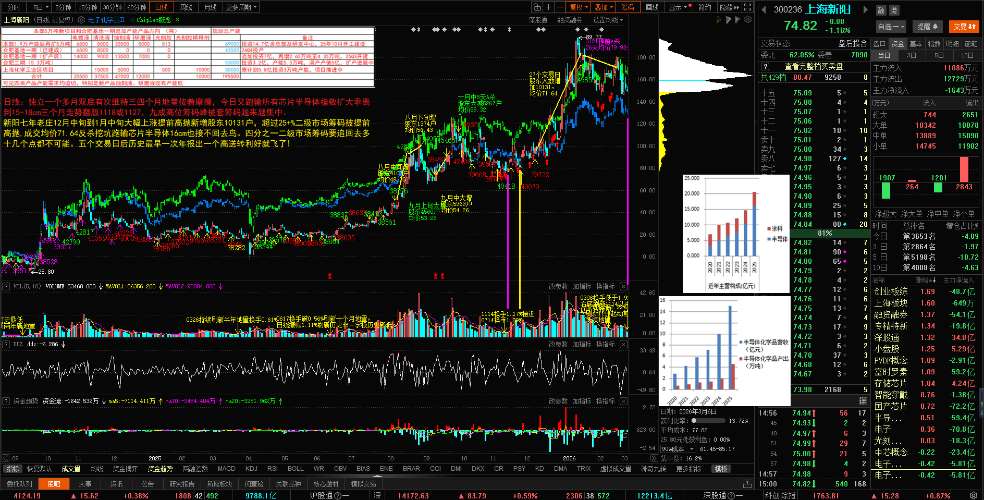Screen dimensions: 984x500
Task: Switch to the 盘口 tab
Action: pyautogui.click(x=879, y=44)
